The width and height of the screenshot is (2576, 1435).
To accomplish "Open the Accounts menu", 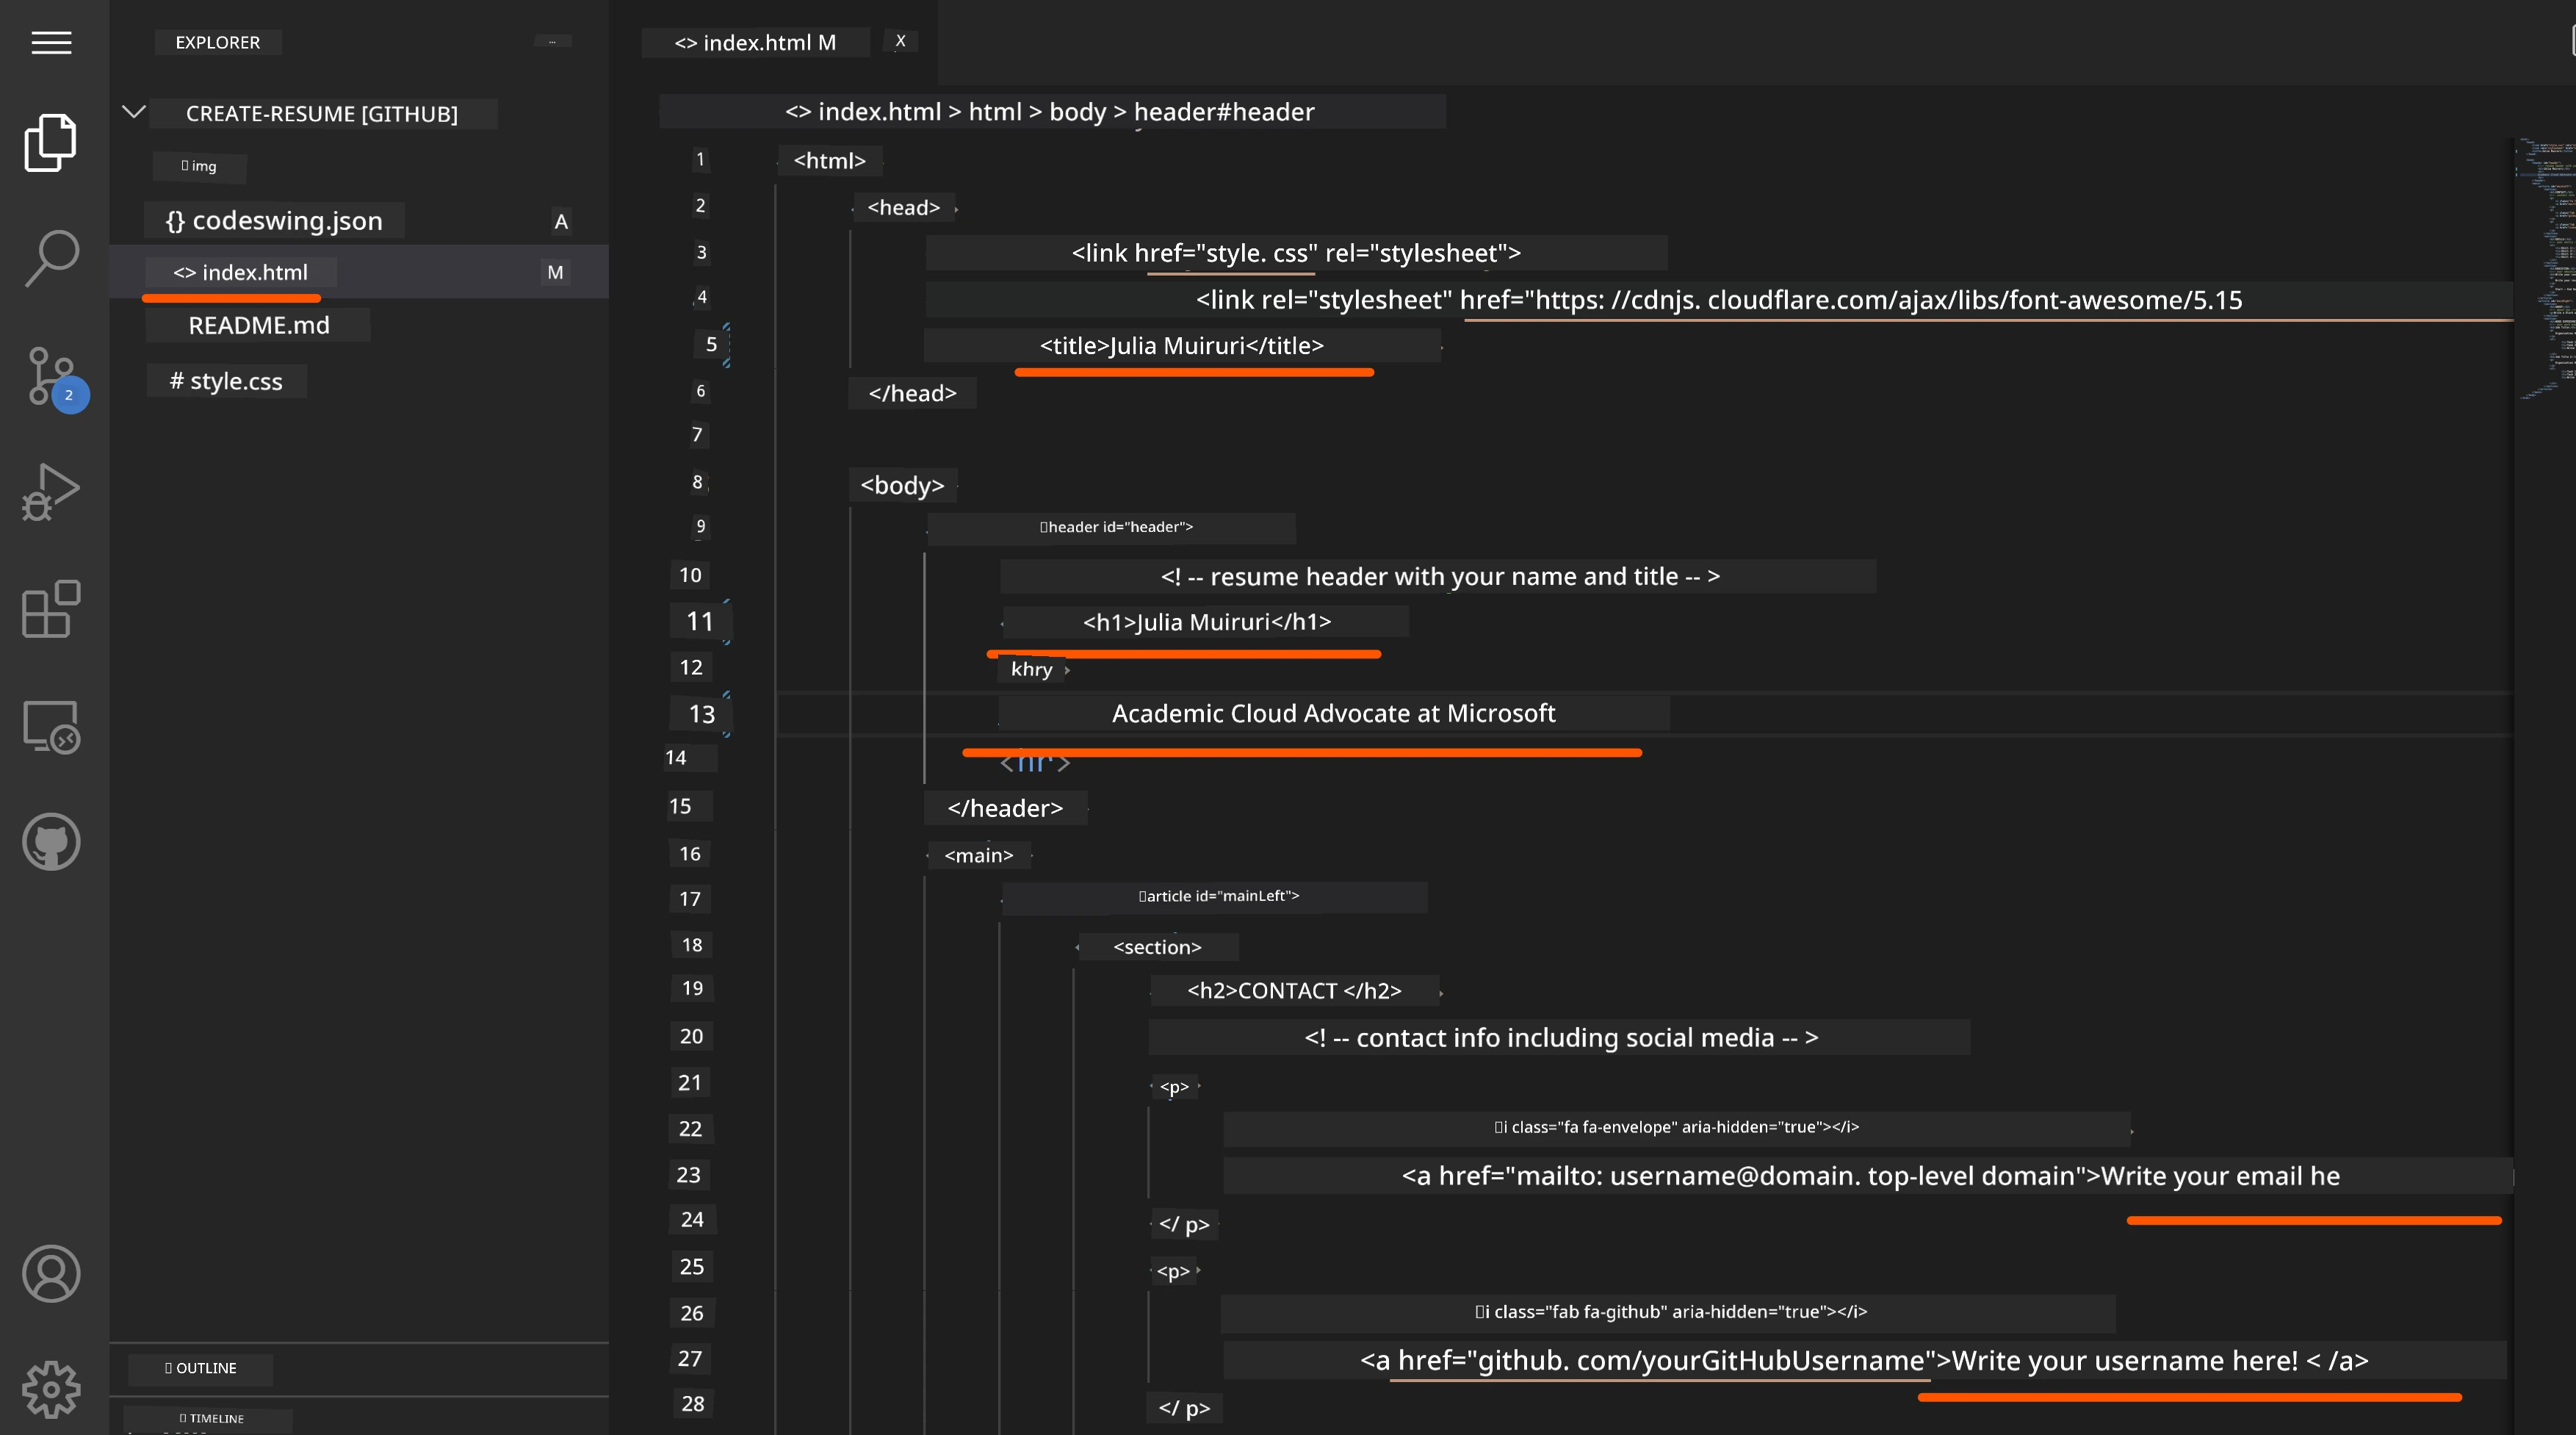I will [51, 1274].
